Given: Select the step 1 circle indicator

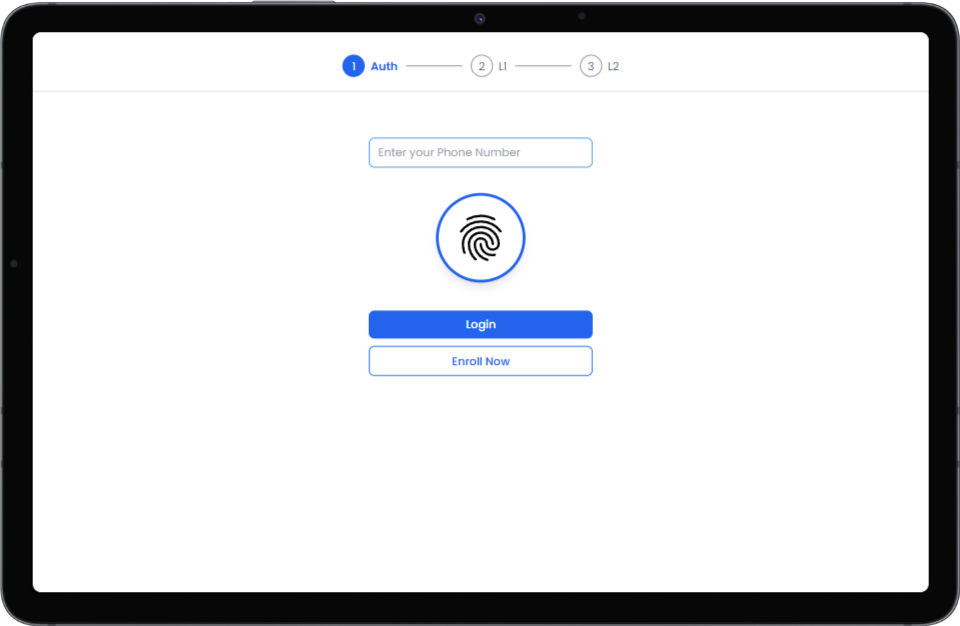Looking at the screenshot, I should click(353, 66).
